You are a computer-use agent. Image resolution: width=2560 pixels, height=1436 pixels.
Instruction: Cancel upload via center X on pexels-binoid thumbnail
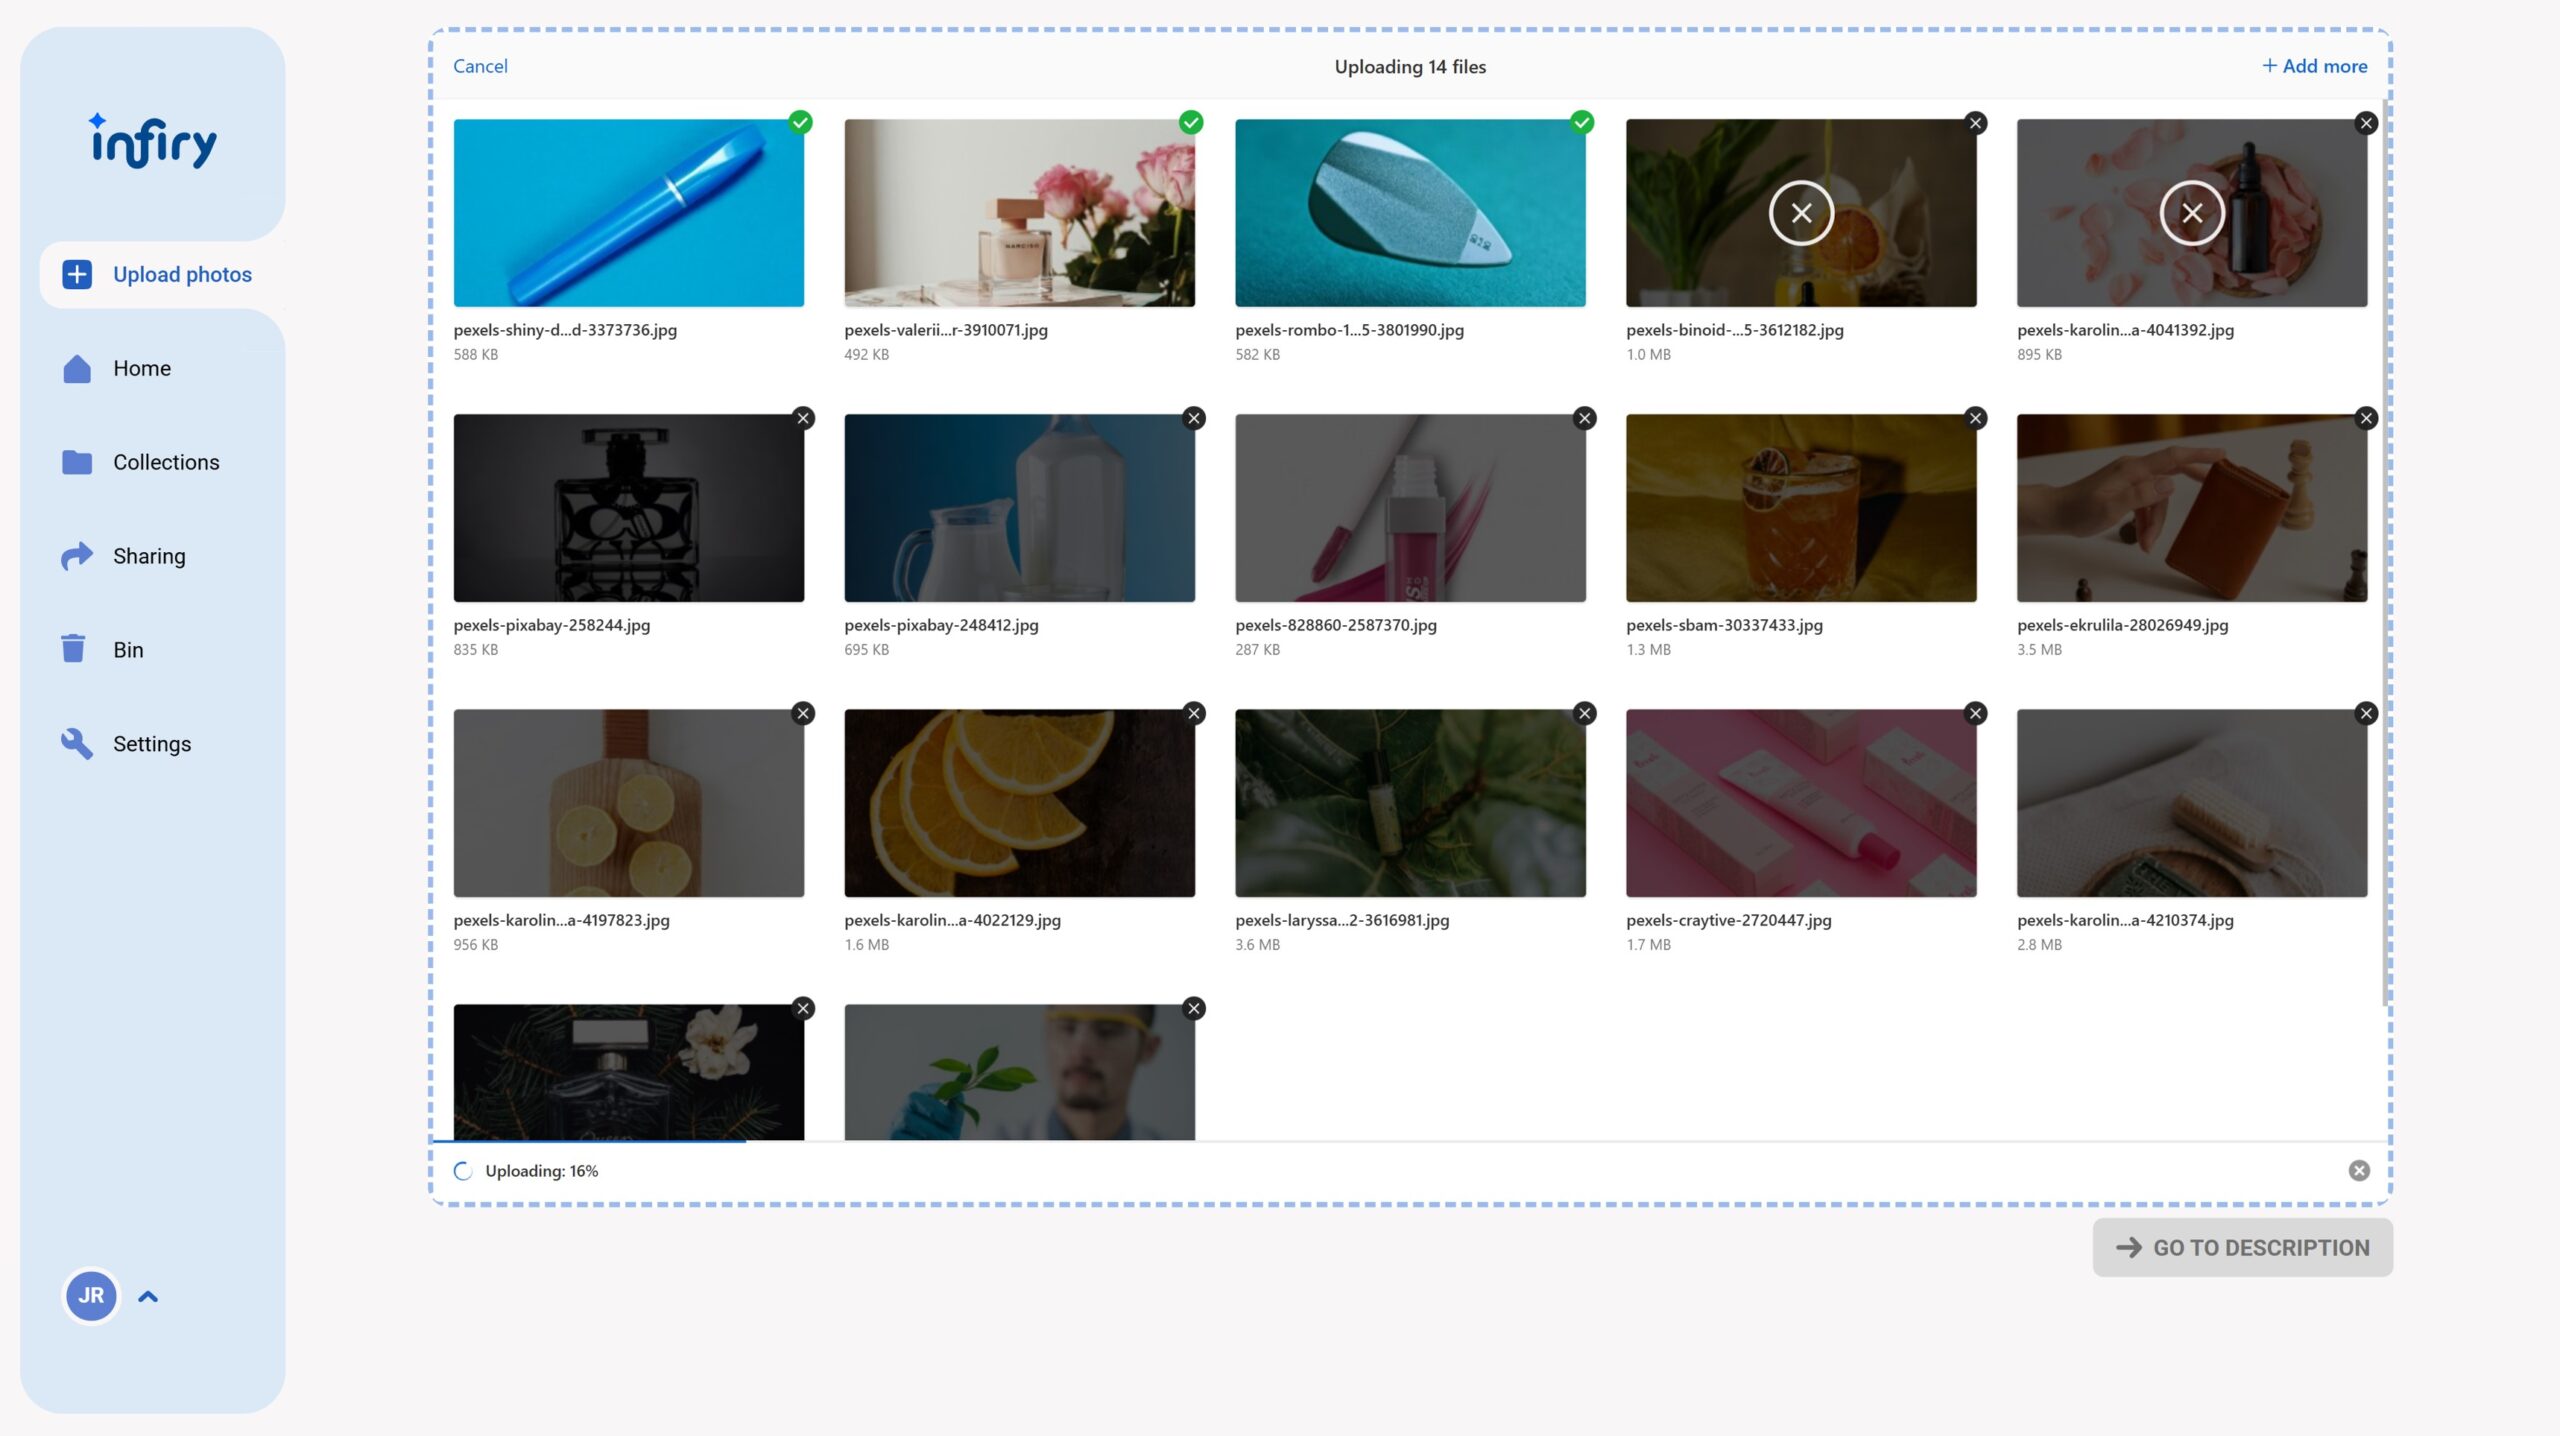[1801, 213]
